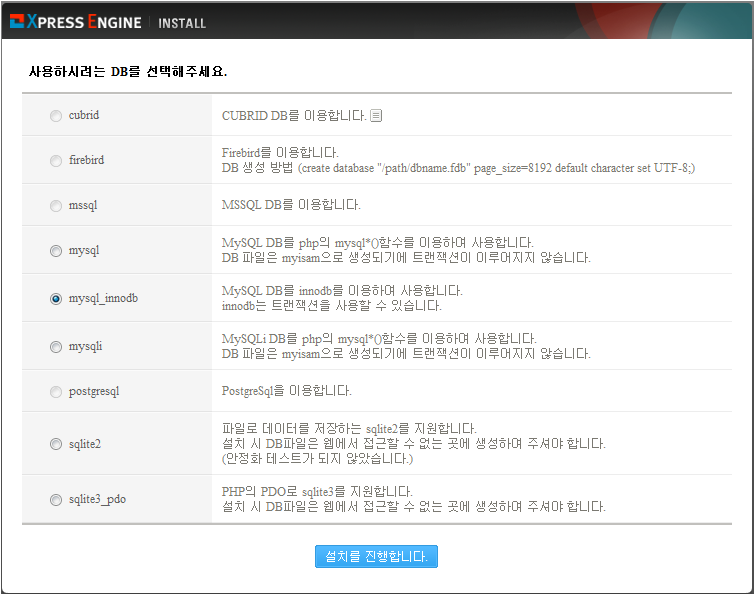755x595 pixels.
Task: Click '파일로 데이터를 저장하는 sqlite2를 지원합니다.' text
Action: (x=349, y=428)
